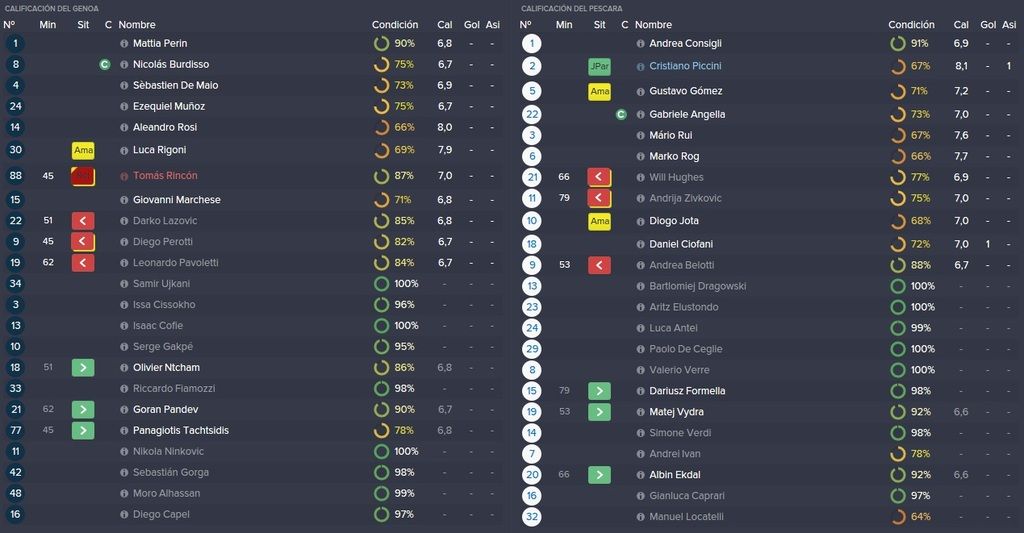
Task: Click the info icon beside Mattia Perin
Action: 124,44
